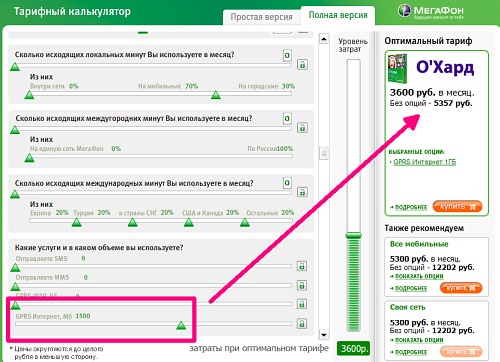Open GPRS Интернет 1ГБ option link
The height and width of the screenshot is (362, 500).
pyautogui.click(x=425, y=162)
